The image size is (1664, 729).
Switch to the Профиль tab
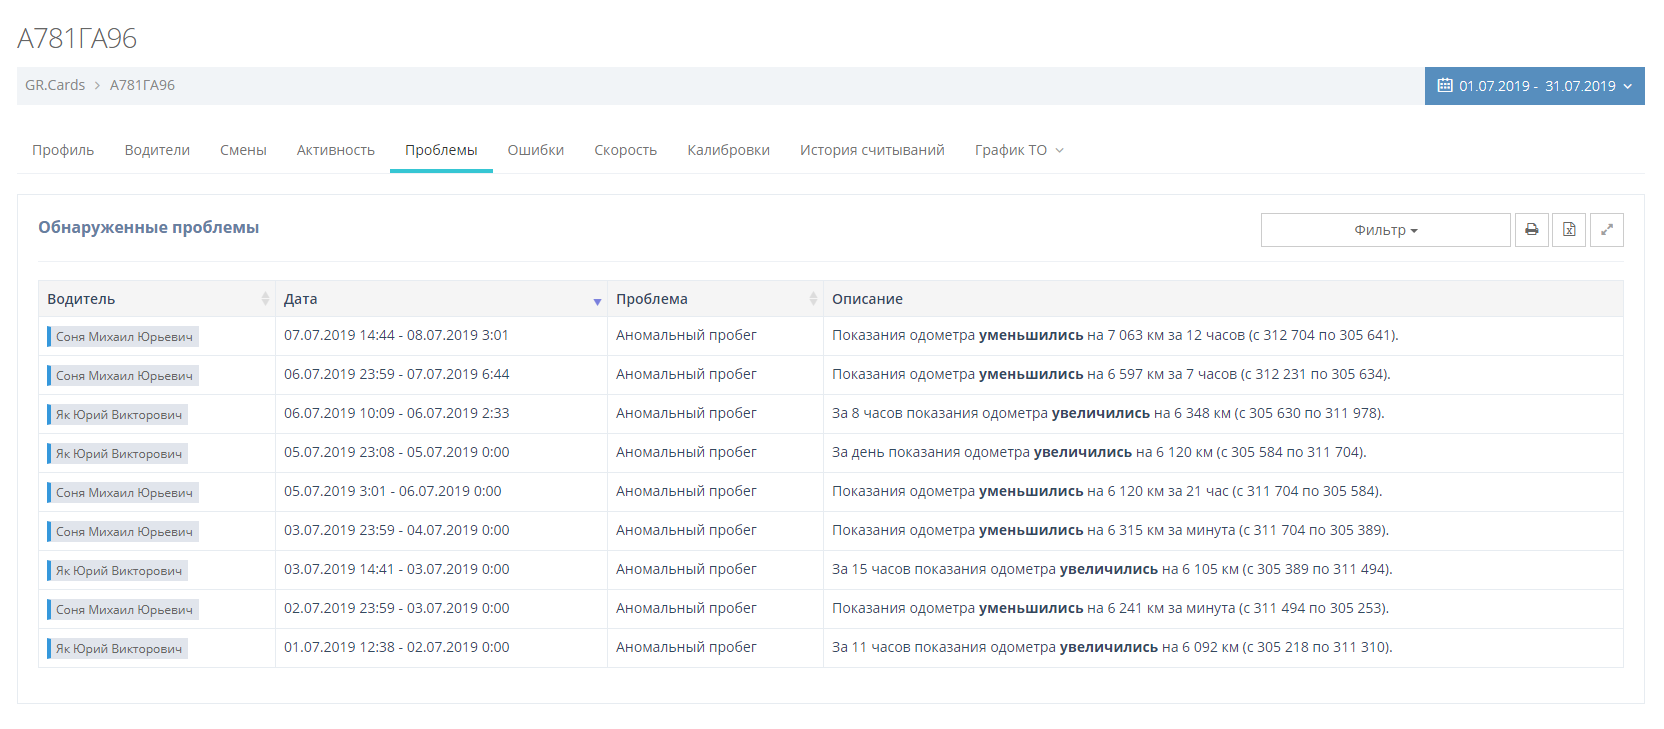pos(63,150)
